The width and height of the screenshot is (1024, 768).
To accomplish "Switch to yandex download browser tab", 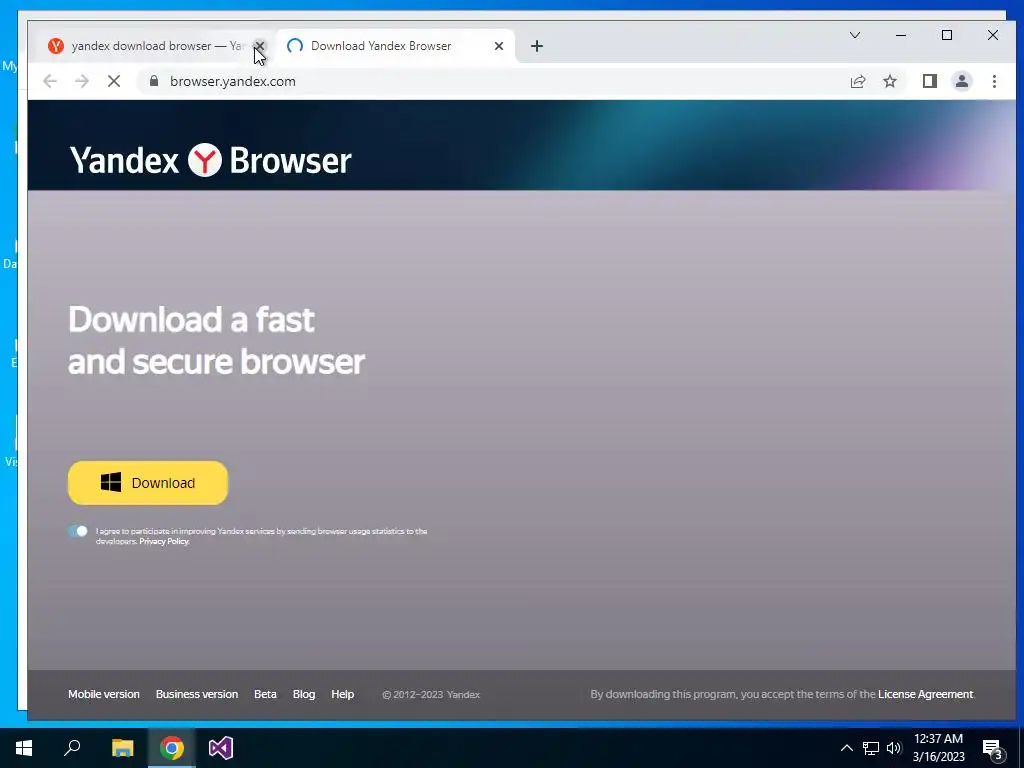I will (149, 46).
